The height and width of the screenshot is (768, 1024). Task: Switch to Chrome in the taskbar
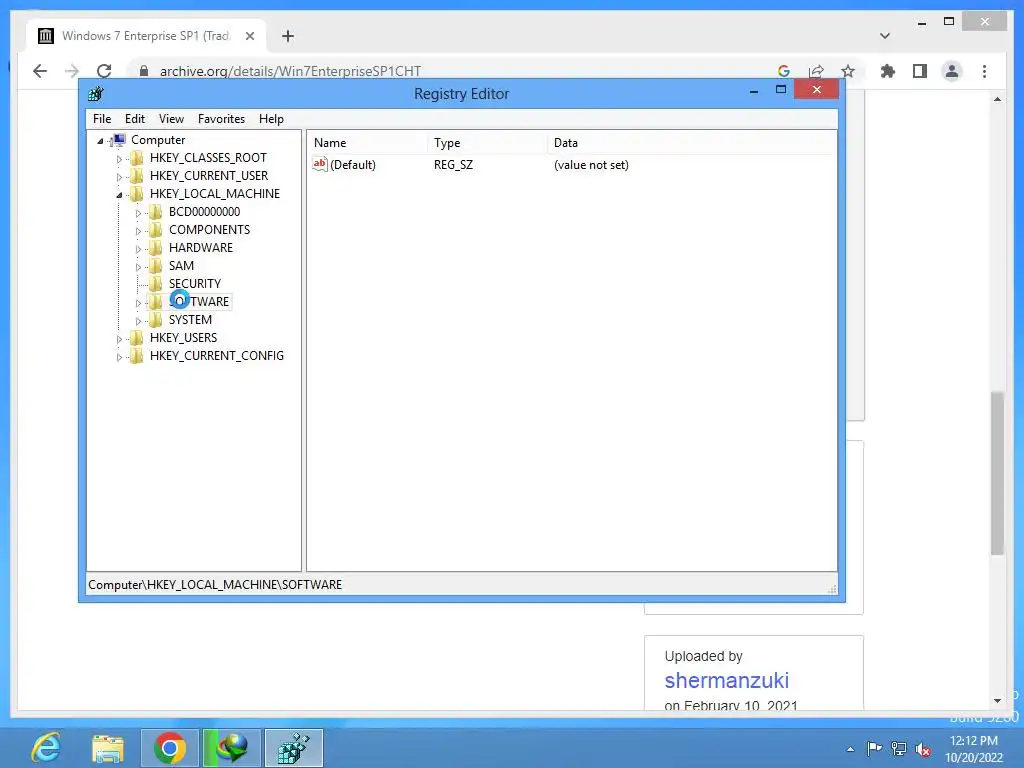tap(170, 748)
